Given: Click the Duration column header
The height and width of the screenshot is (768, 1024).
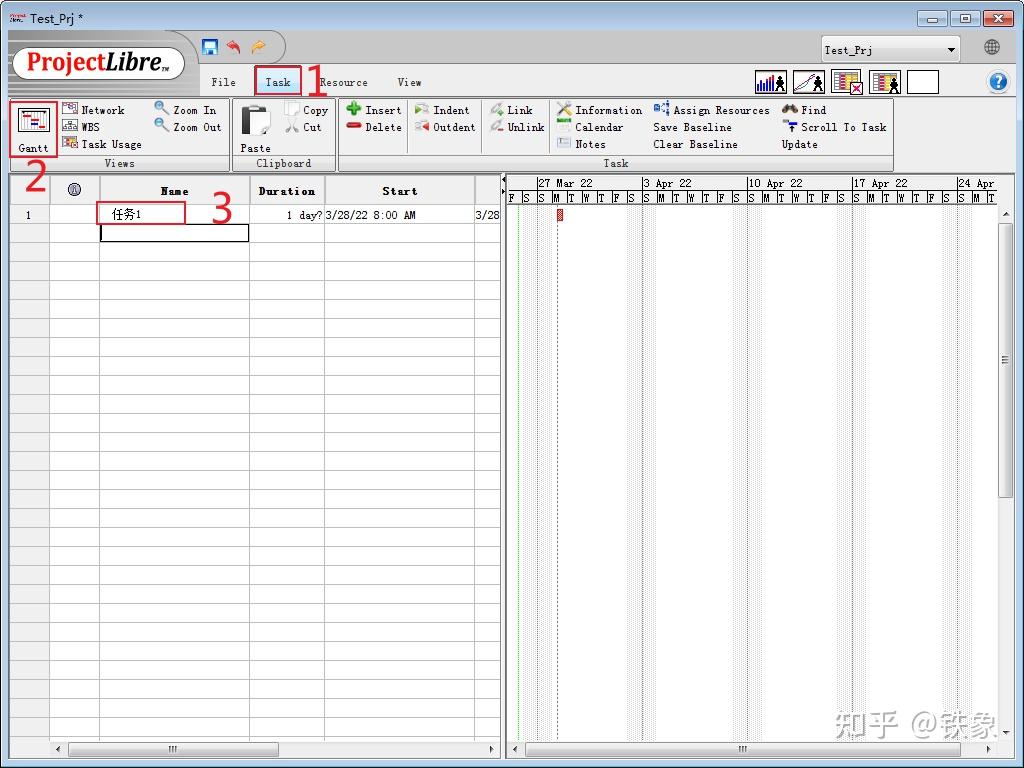Looking at the screenshot, I should [287, 191].
